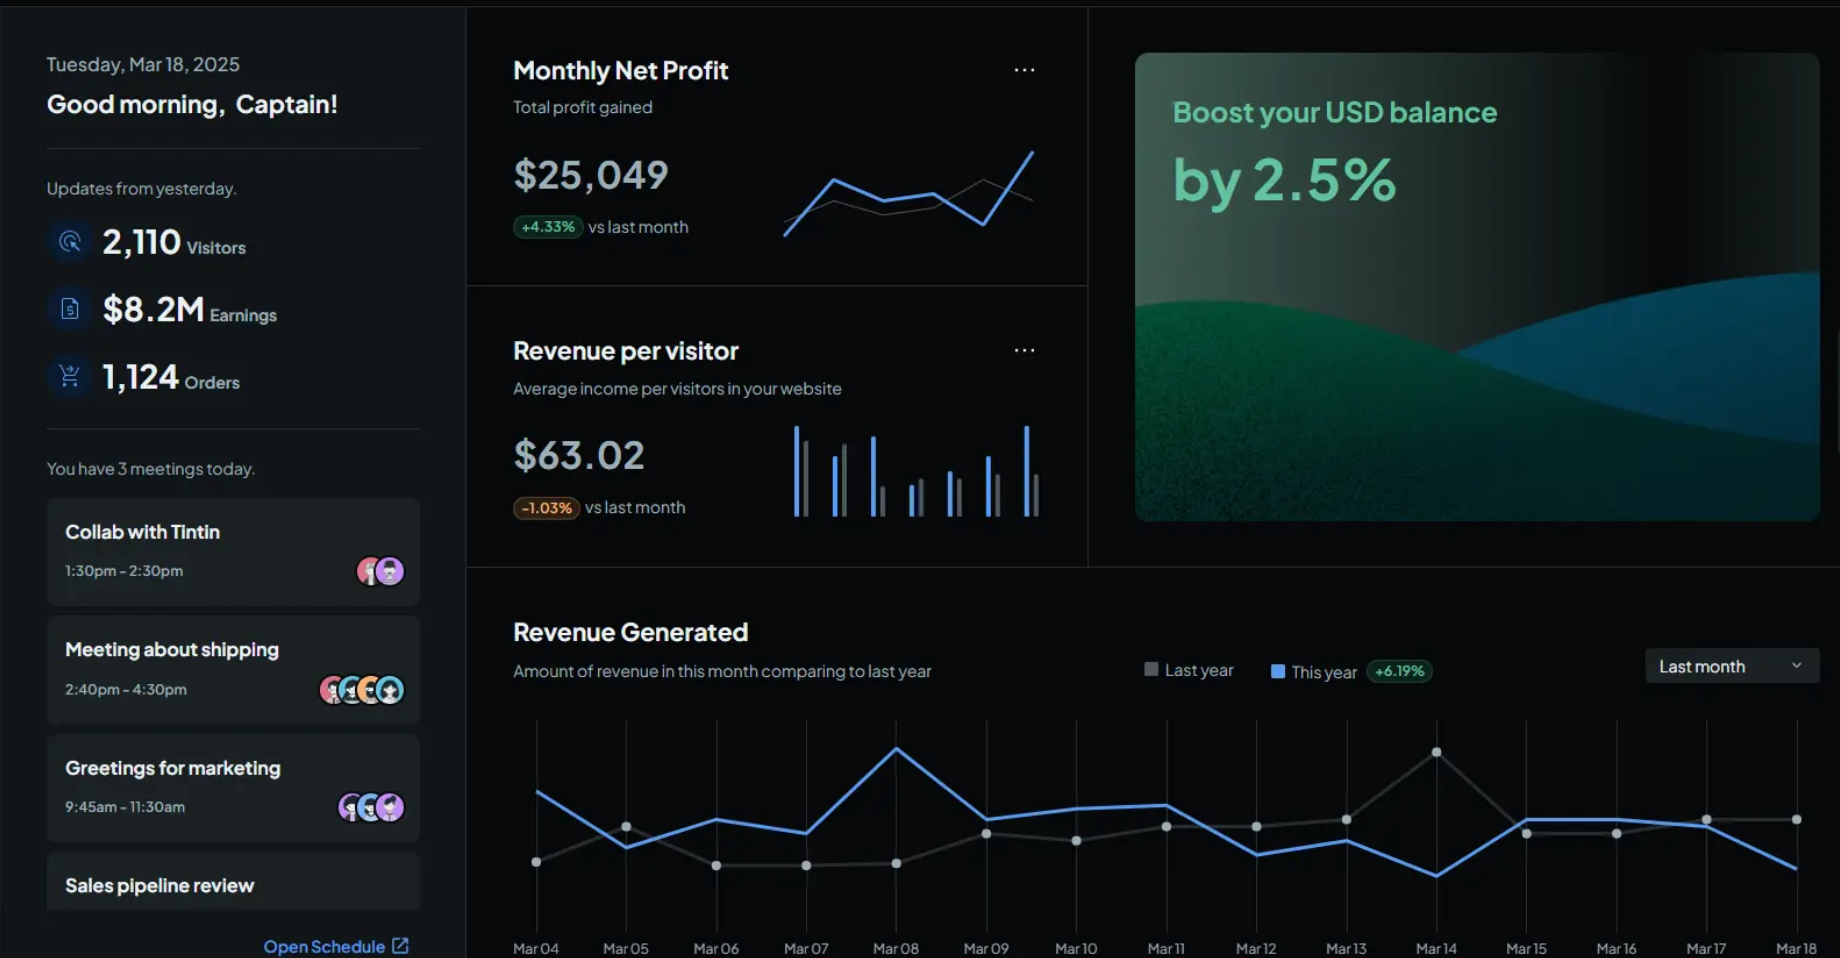Click the Open Schedule link

point(324,944)
